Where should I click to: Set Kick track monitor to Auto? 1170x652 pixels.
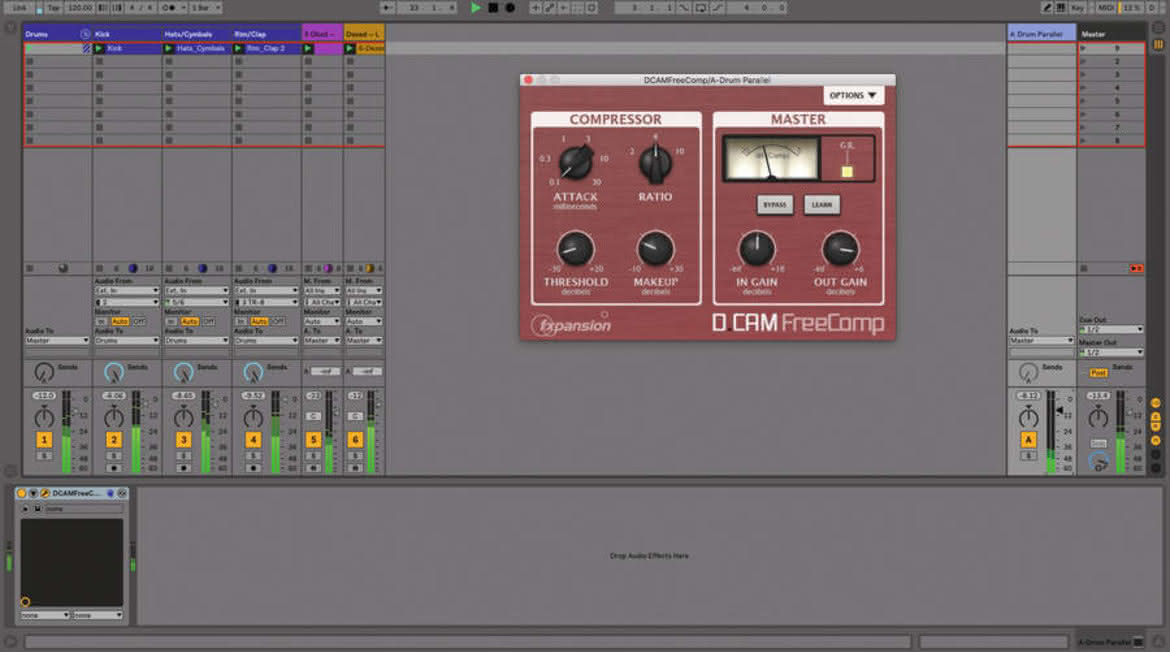tap(119, 322)
